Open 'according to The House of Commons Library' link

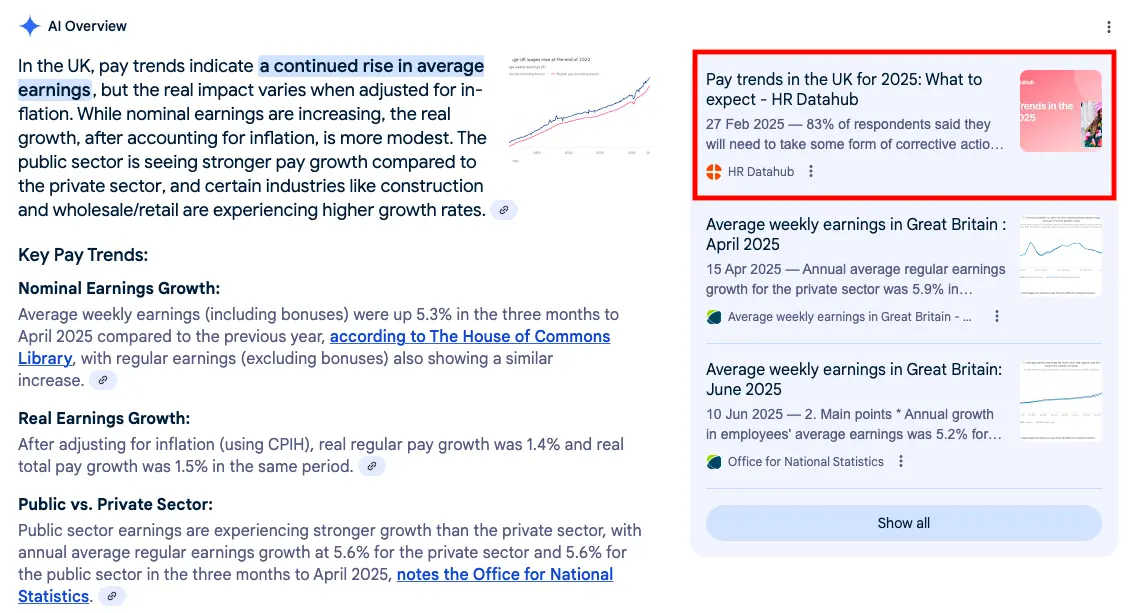pos(470,336)
